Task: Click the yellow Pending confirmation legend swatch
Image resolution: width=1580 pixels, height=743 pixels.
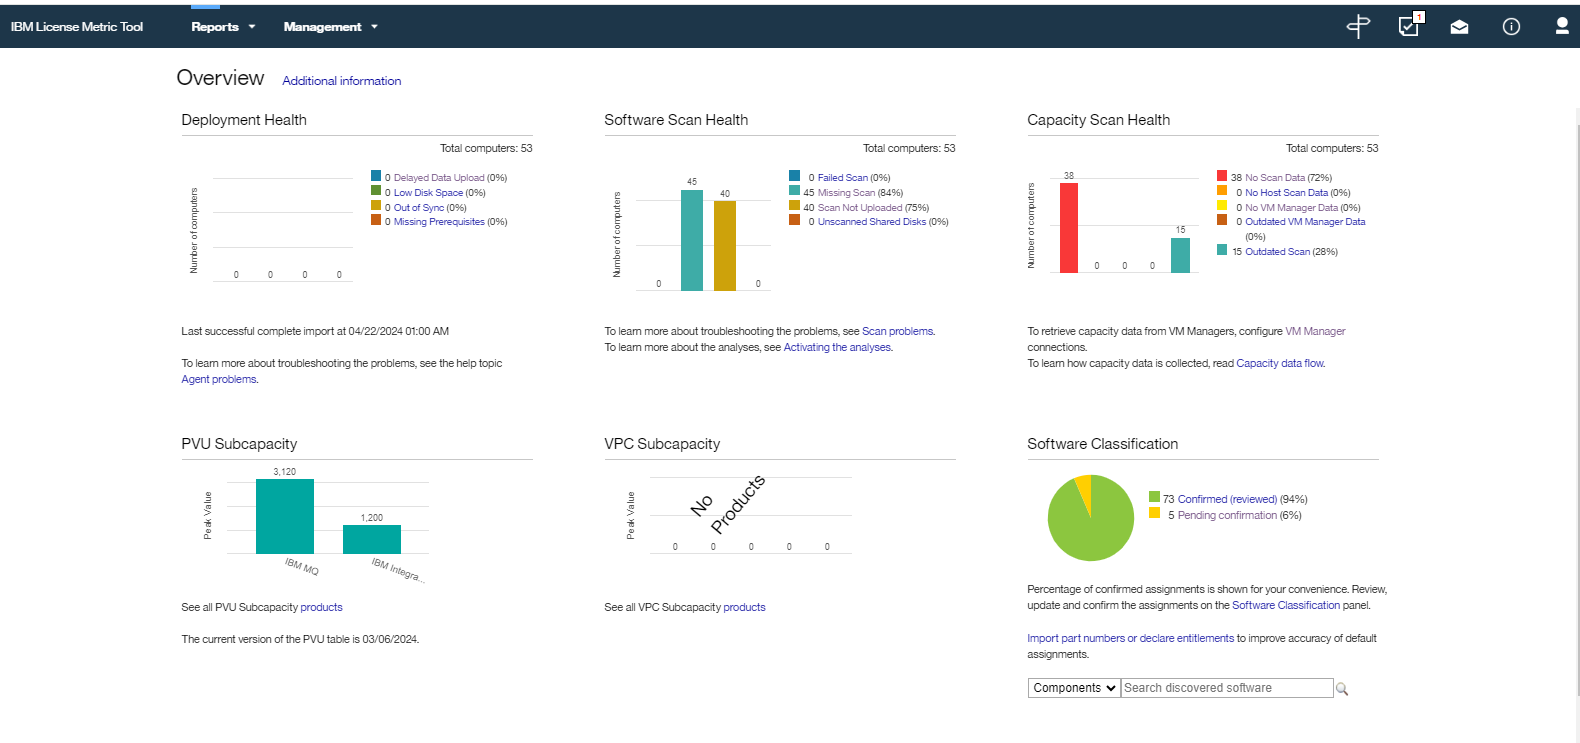Action: coord(1155,513)
